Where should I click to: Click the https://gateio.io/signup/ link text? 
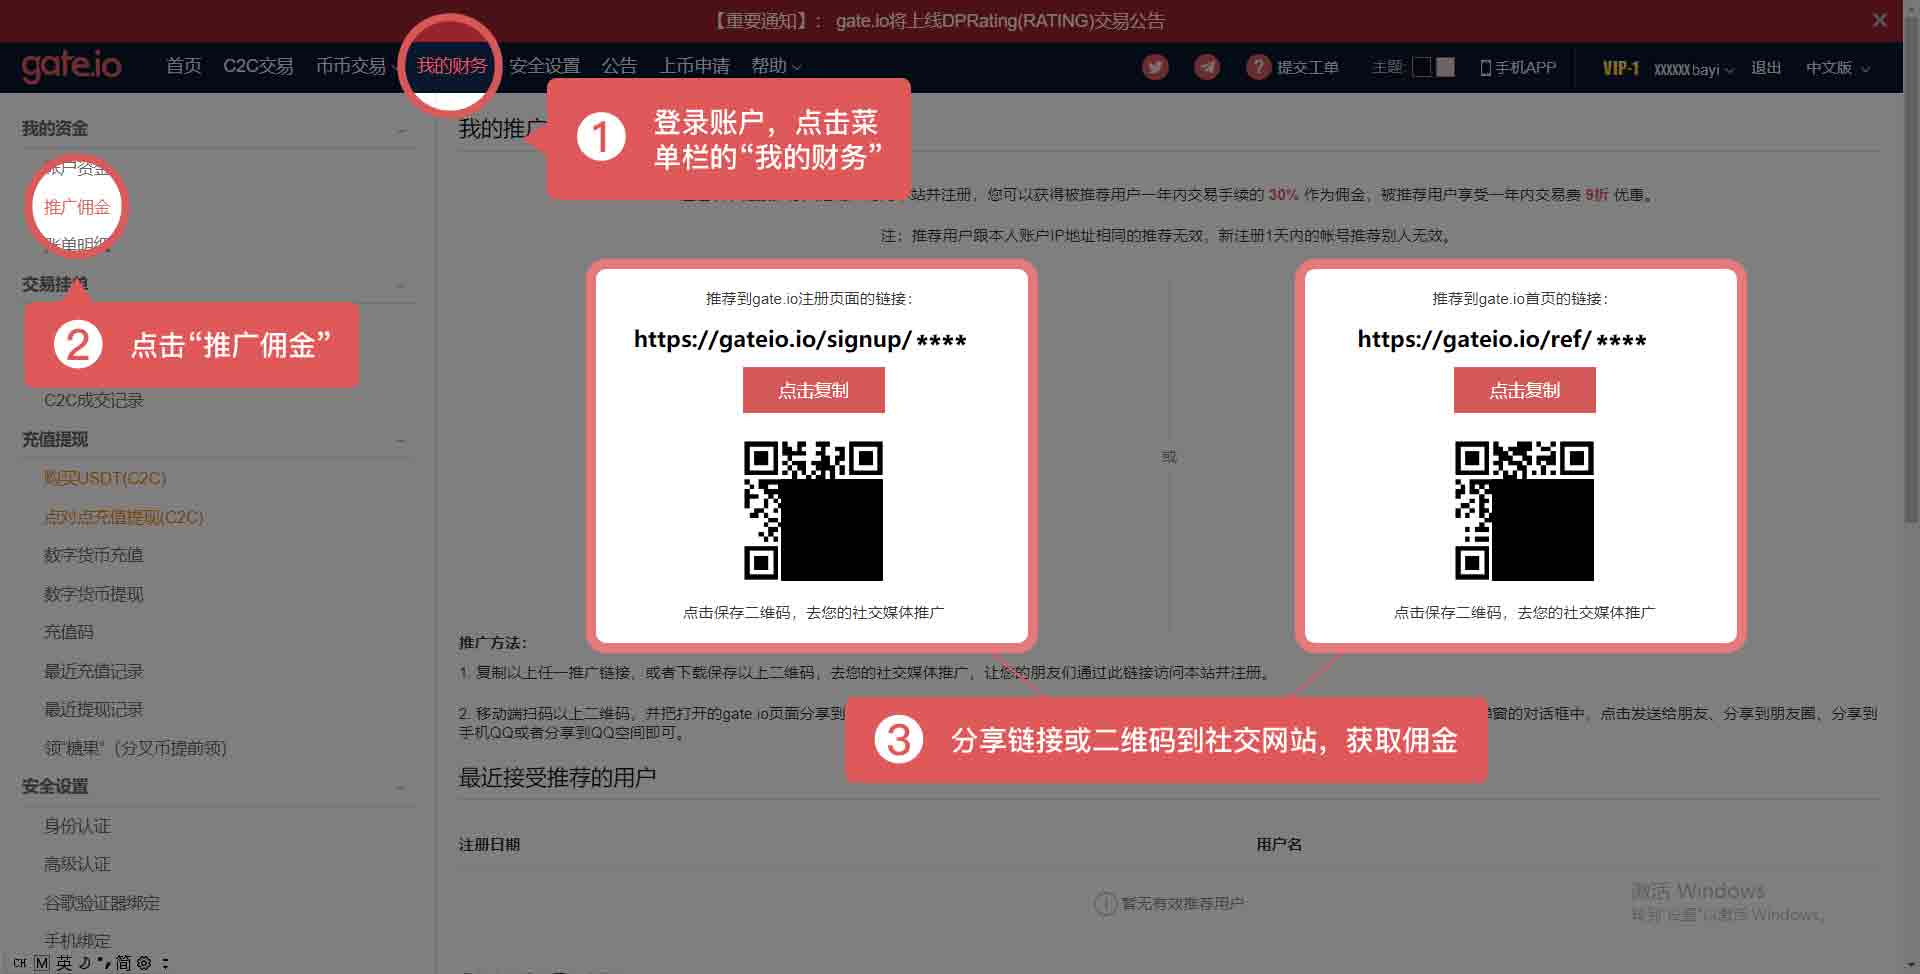click(x=800, y=339)
